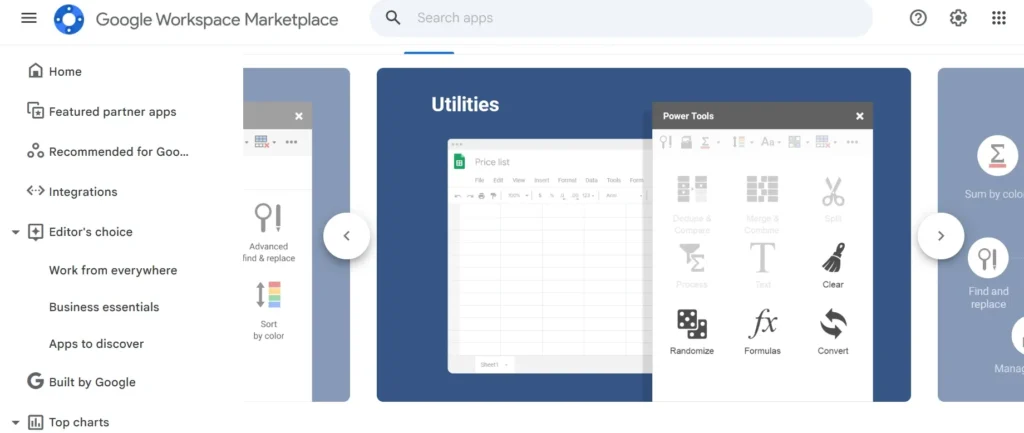Open the Sheet1 tab in the preview
The width and height of the screenshot is (1024, 433).
(x=493, y=364)
